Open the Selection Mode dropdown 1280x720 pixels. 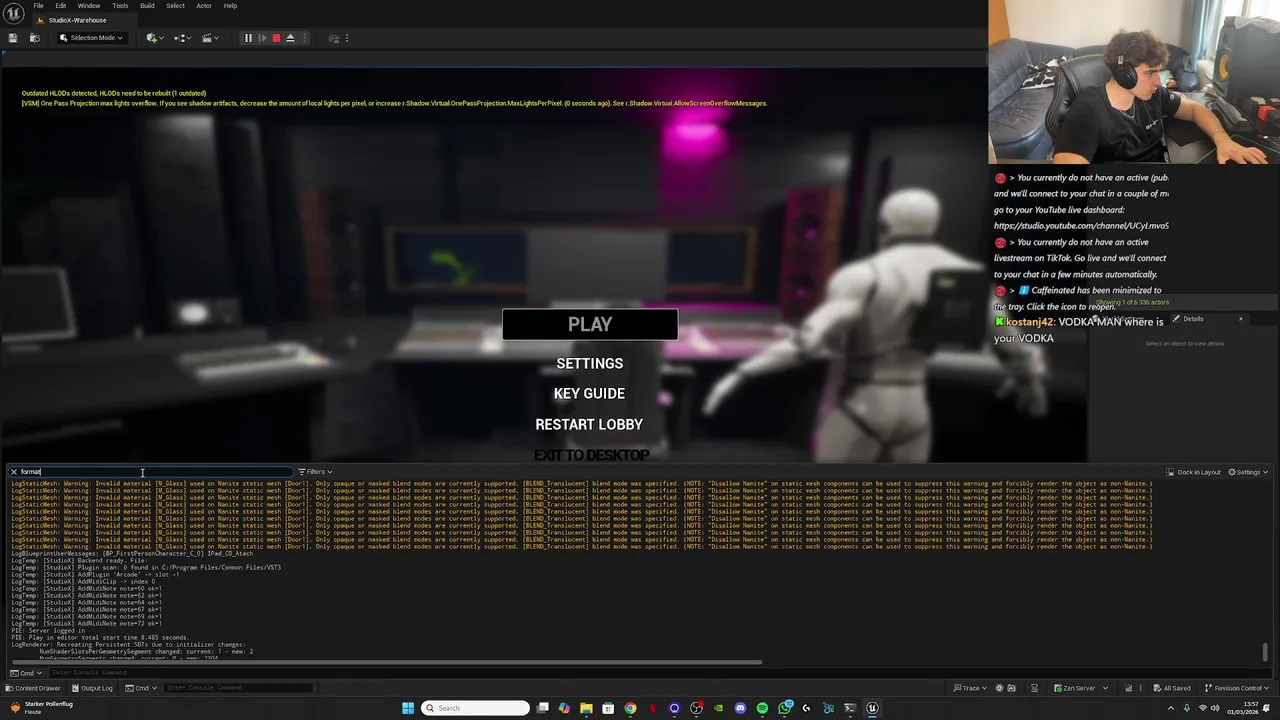[x=91, y=38]
